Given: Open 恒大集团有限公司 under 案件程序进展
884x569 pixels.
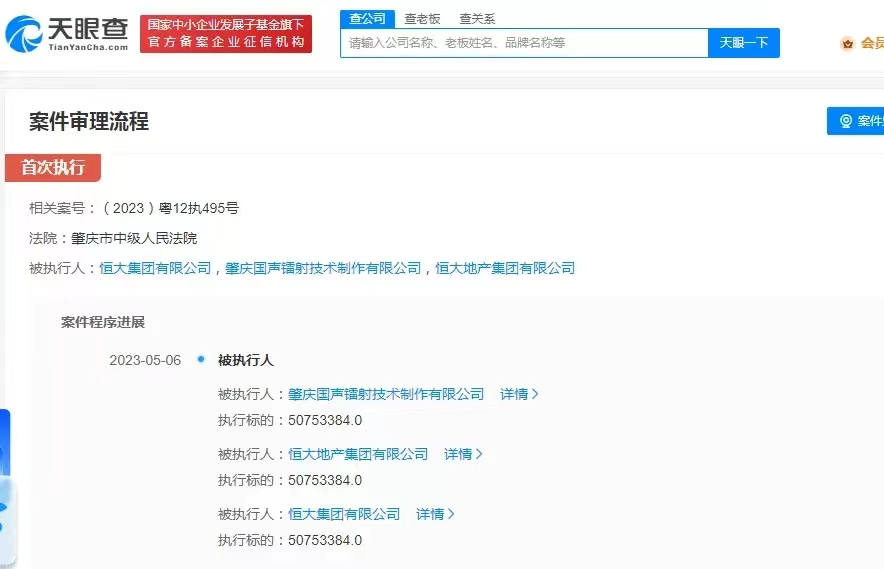Looking at the screenshot, I should tap(344, 514).
